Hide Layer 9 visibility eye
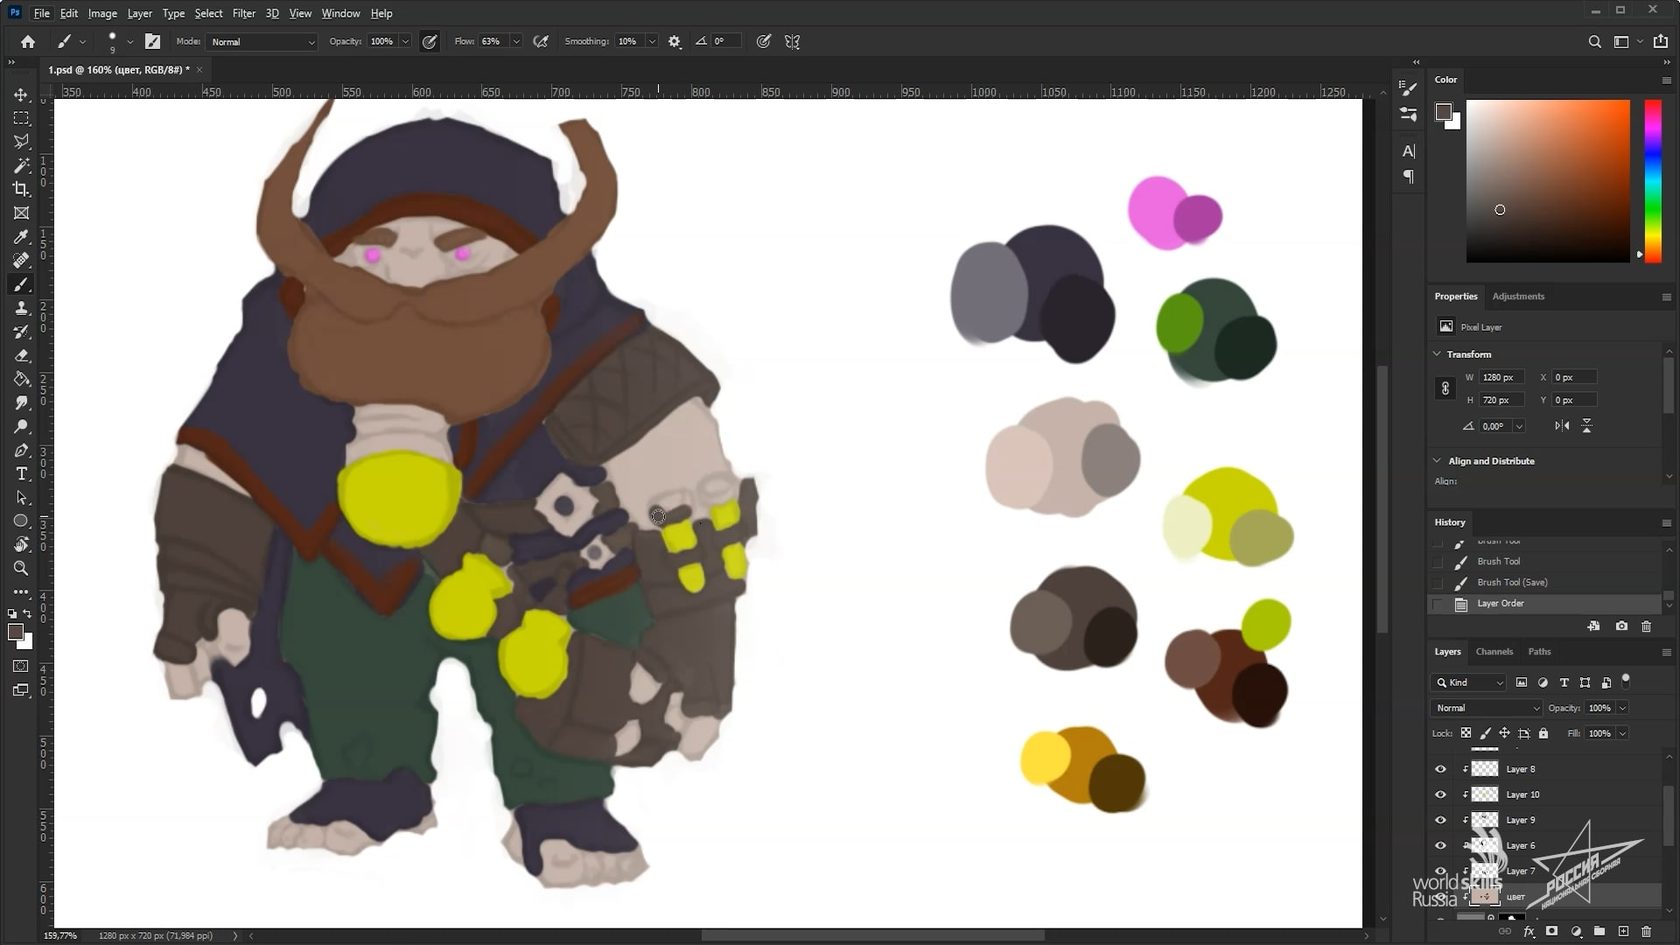Viewport: 1680px width, 945px height. (x=1440, y=820)
